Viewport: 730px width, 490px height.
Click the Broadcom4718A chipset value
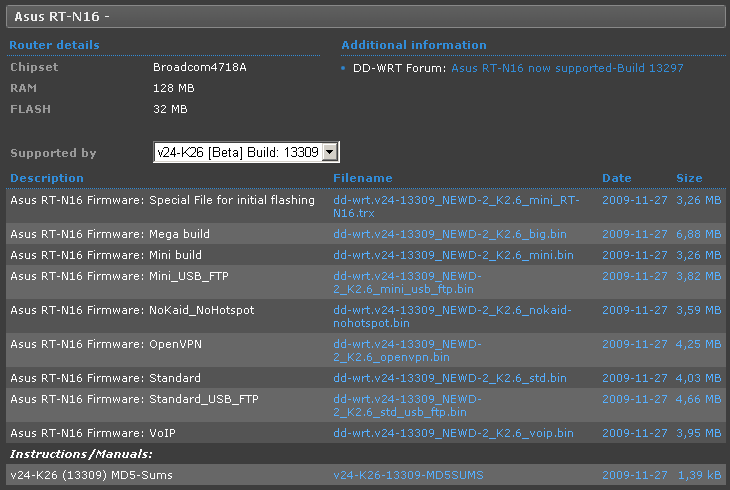tap(200, 67)
